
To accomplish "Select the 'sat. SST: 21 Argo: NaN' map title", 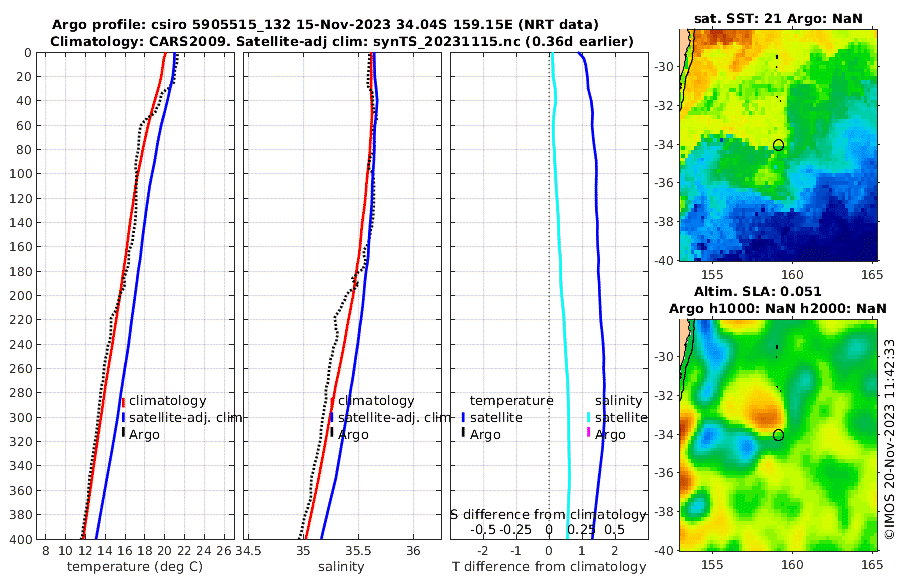I will 778,18.
